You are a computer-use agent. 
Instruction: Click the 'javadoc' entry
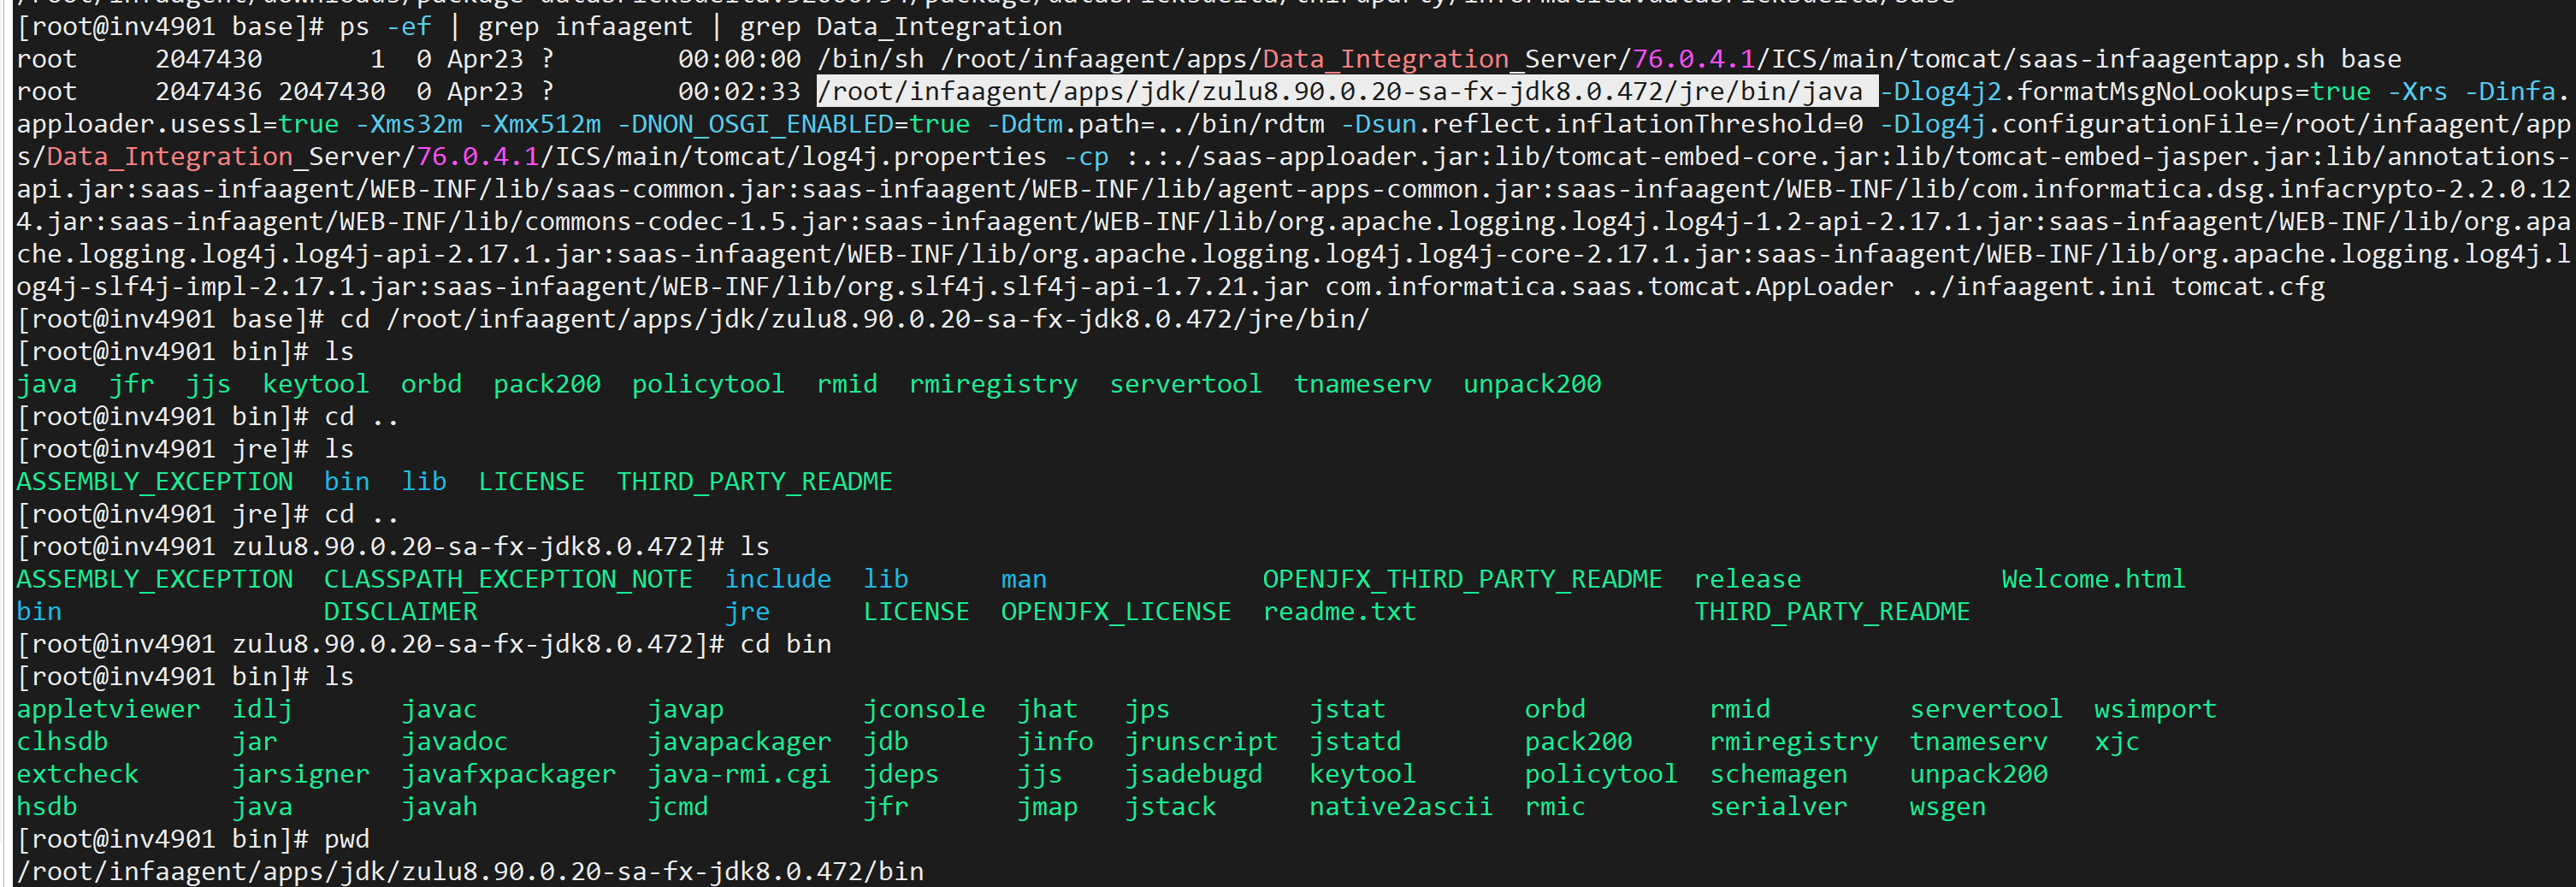[x=454, y=741]
